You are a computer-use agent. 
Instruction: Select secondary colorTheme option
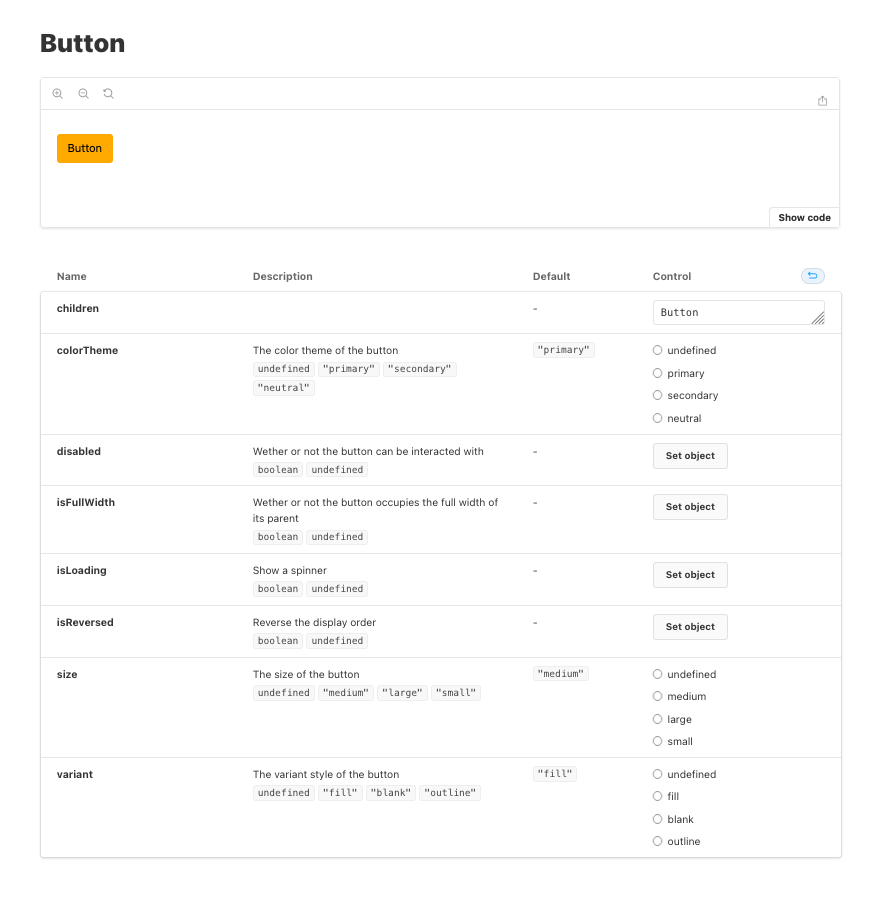[658, 395]
